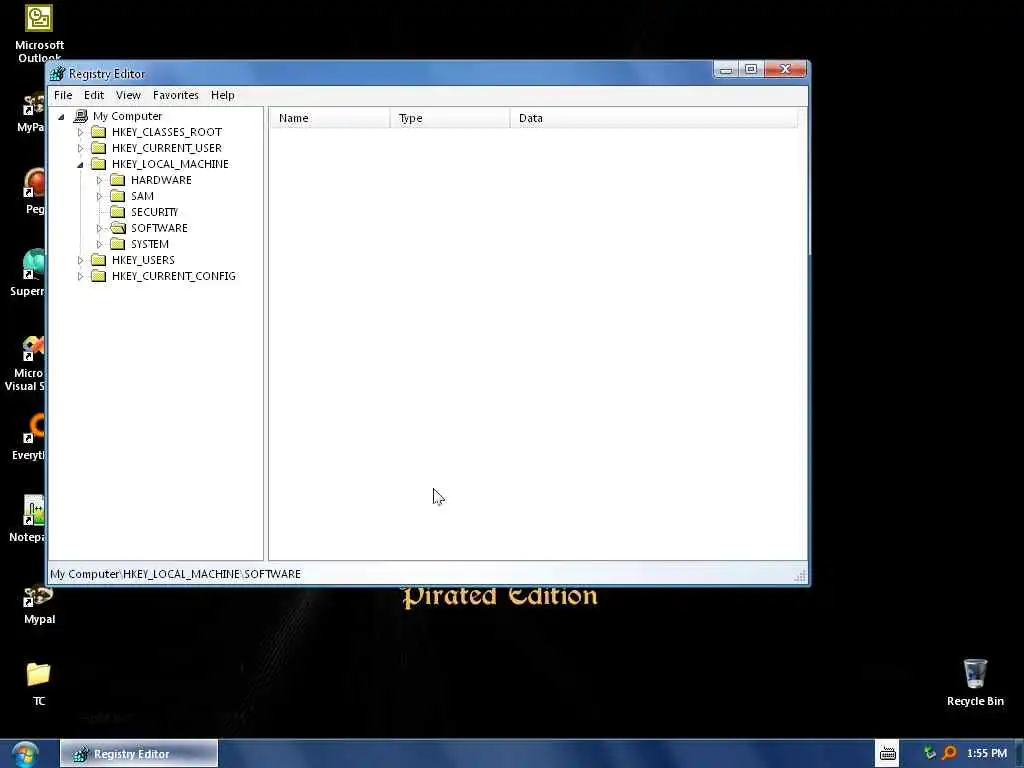
Task: Collapse the My Computer tree node
Action: pyautogui.click(x=61, y=117)
